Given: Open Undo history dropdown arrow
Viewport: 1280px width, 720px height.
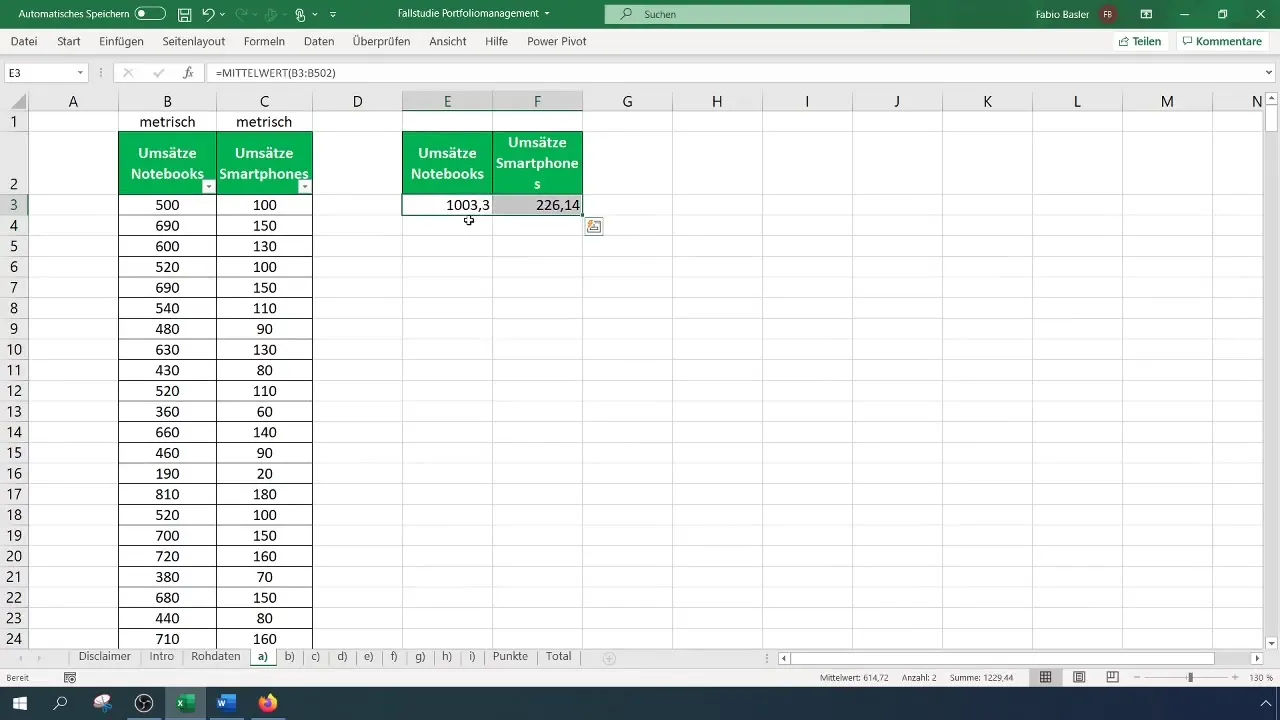Looking at the screenshot, I should tap(223, 14).
